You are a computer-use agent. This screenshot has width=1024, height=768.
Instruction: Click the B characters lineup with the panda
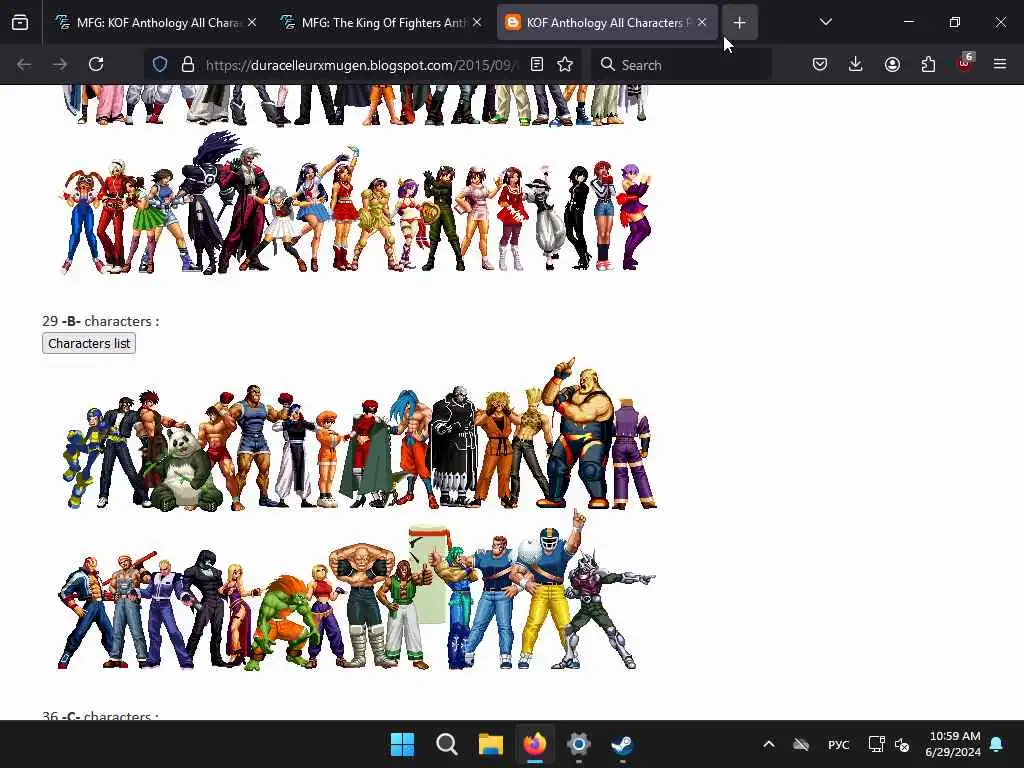pyautogui.click(x=360, y=434)
